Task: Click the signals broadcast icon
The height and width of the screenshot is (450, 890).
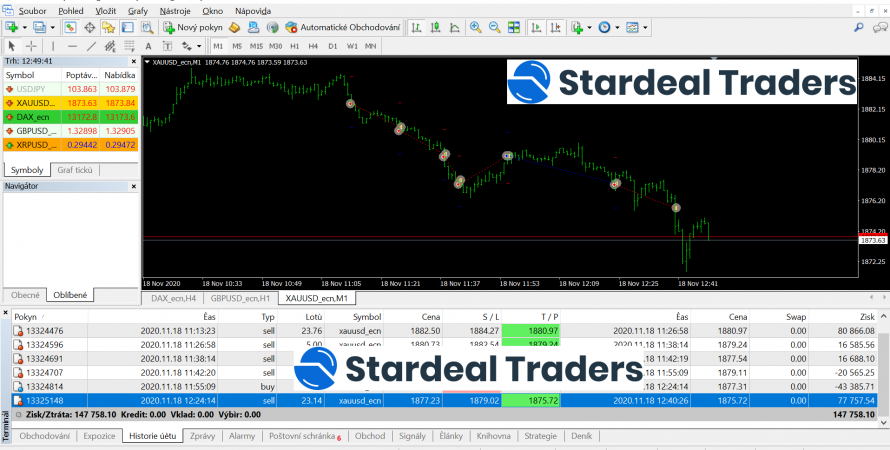Action: click(x=272, y=27)
